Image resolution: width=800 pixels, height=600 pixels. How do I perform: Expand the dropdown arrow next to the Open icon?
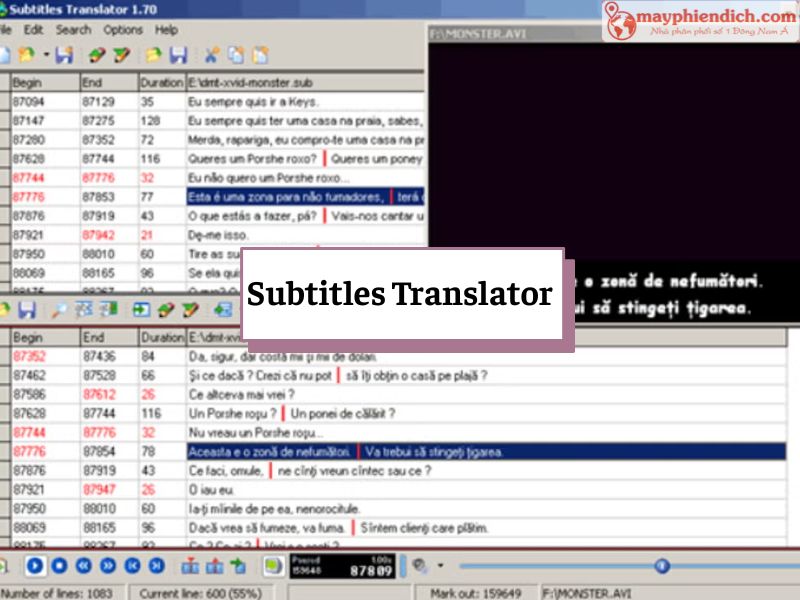(x=46, y=53)
